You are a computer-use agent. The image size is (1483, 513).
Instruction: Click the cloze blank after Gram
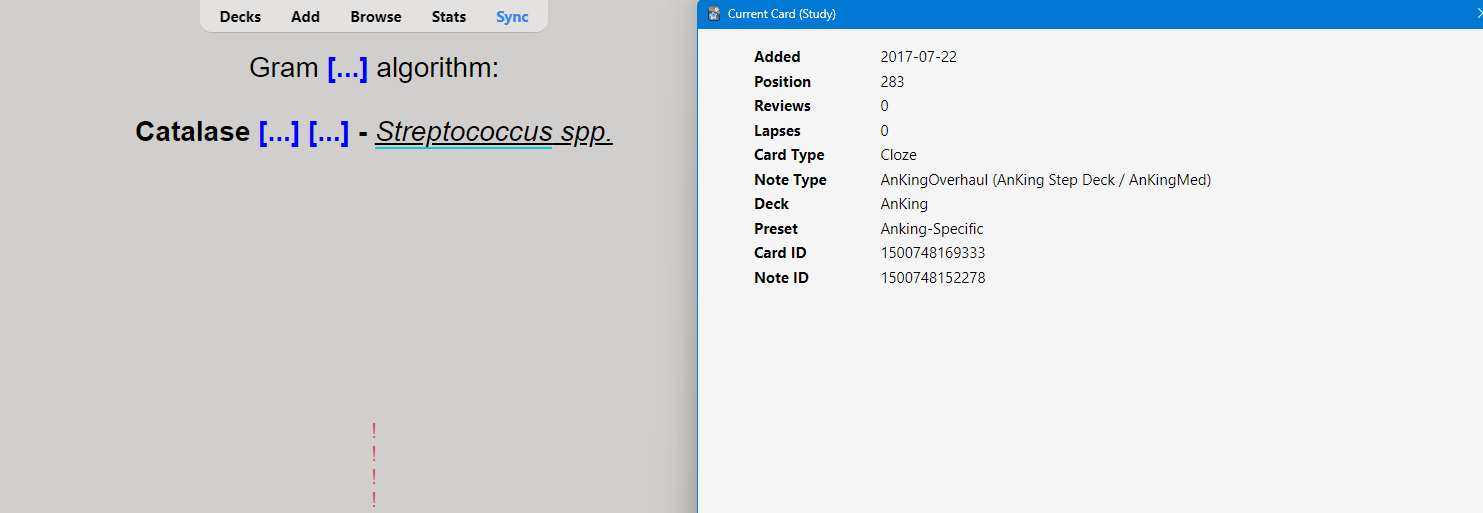(347, 69)
